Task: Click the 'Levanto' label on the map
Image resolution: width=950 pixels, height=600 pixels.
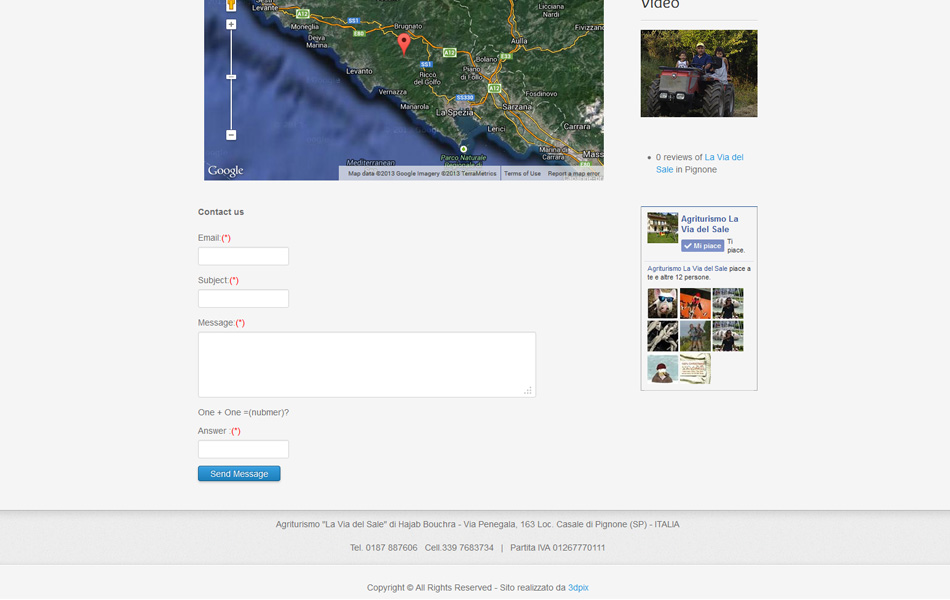Action: [x=359, y=71]
